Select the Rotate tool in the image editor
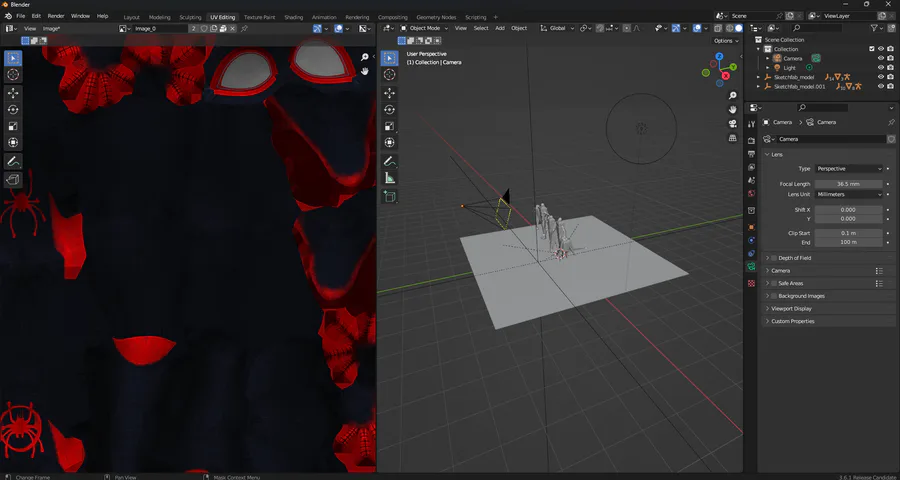This screenshot has width=900, height=480. [x=13, y=110]
